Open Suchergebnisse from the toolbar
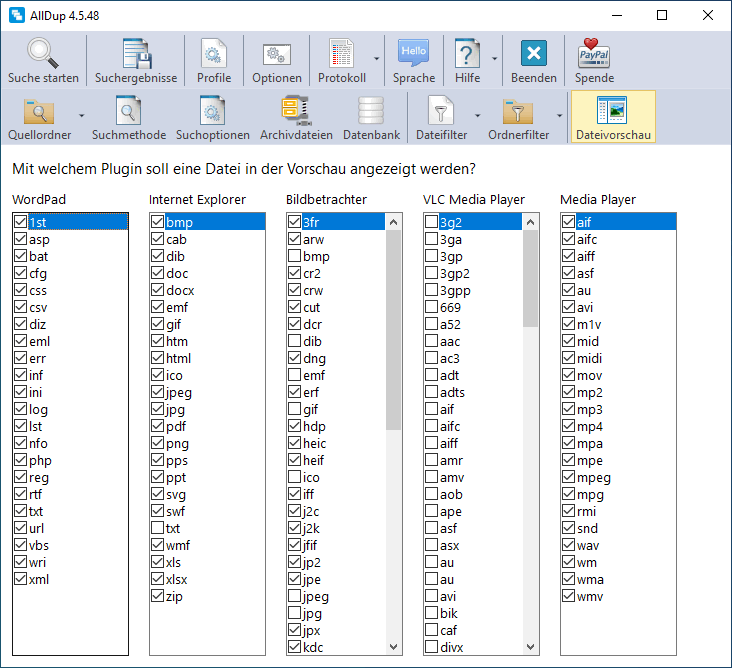Image resolution: width=732 pixels, height=668 pixels. pyautogui.click(x=136, y=54)
